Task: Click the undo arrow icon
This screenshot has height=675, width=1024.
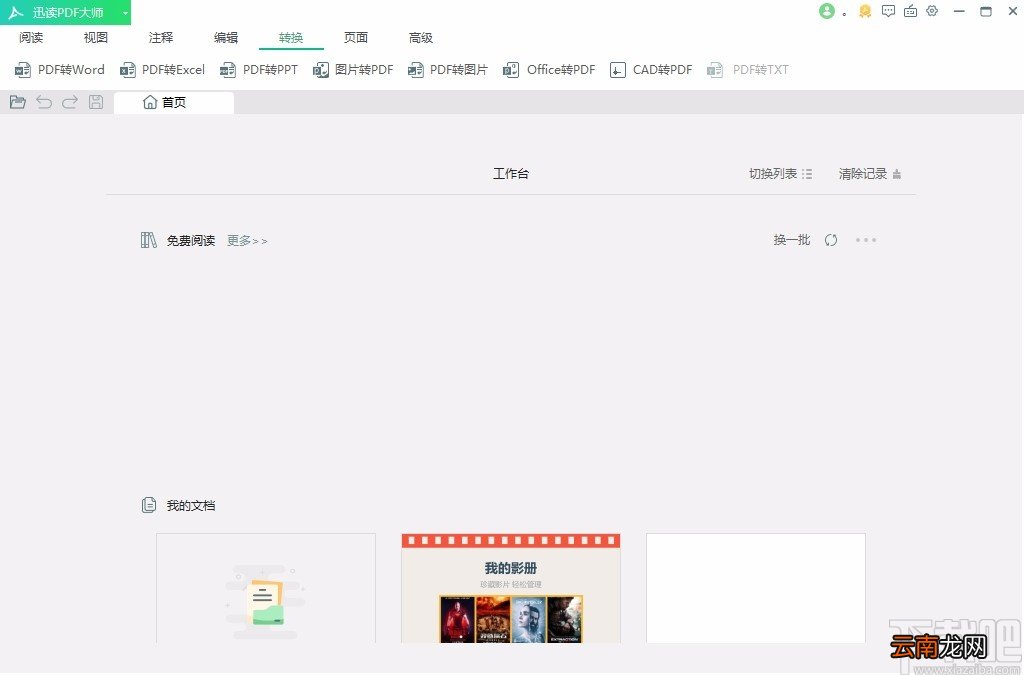Action: (44, 102)
